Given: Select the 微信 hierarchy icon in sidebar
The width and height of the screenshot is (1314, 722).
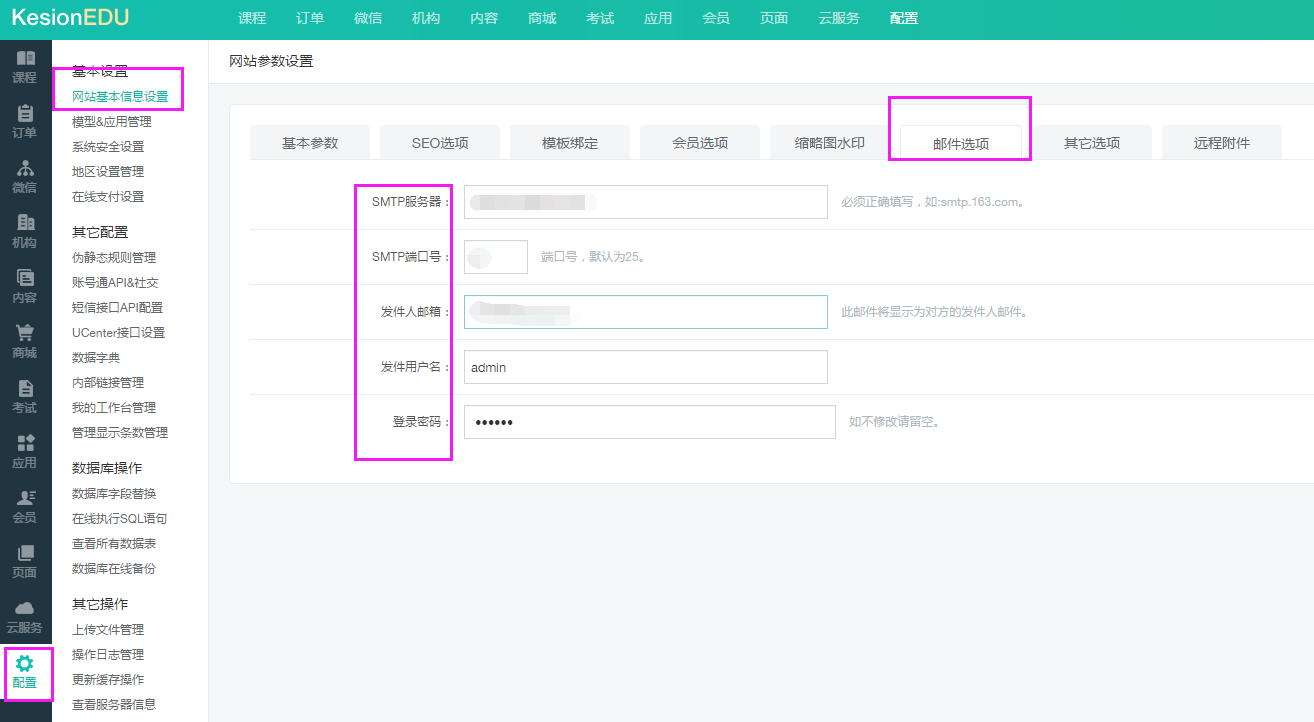Looking at the screenshot, I should click(x=26, y=169).
